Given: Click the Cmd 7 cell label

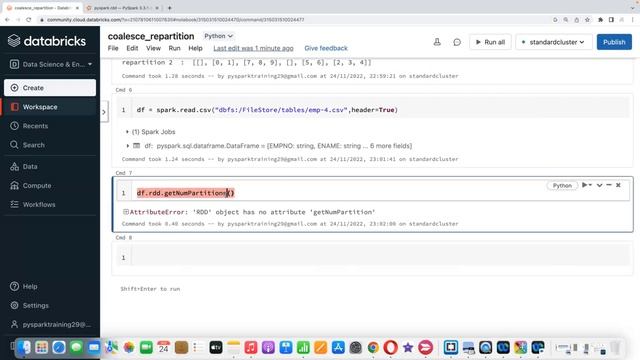Looking at the screenshot, I should point(124,173).
